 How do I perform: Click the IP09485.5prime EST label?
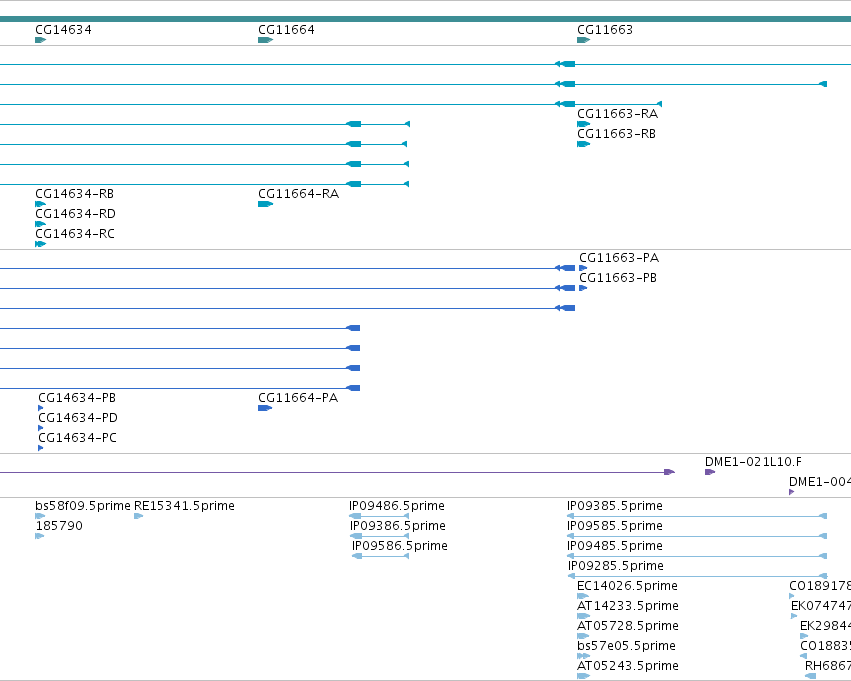[615, 546]
